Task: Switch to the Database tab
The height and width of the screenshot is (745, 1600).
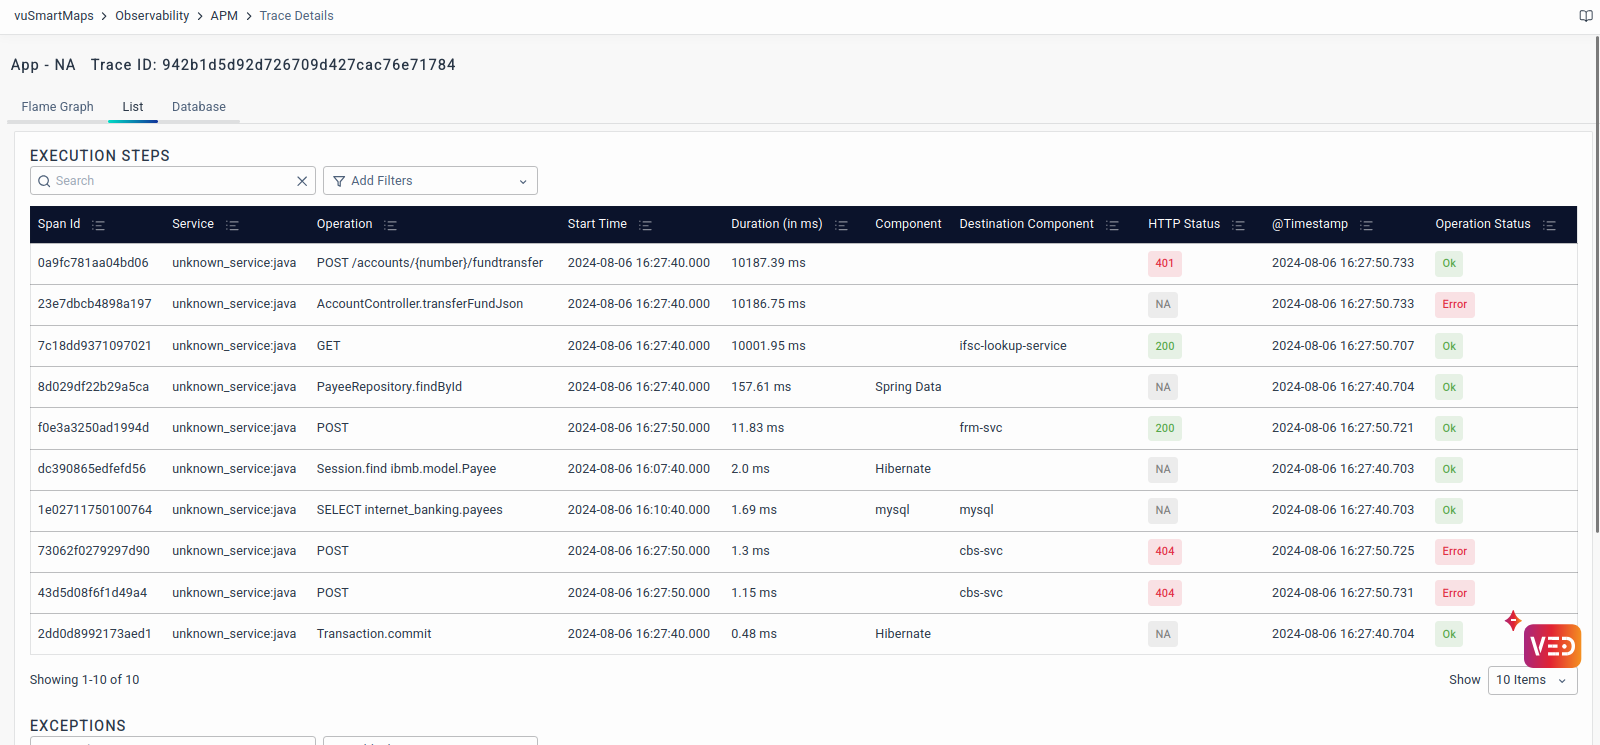Action: pyautogui.click(x=198, y=107)
